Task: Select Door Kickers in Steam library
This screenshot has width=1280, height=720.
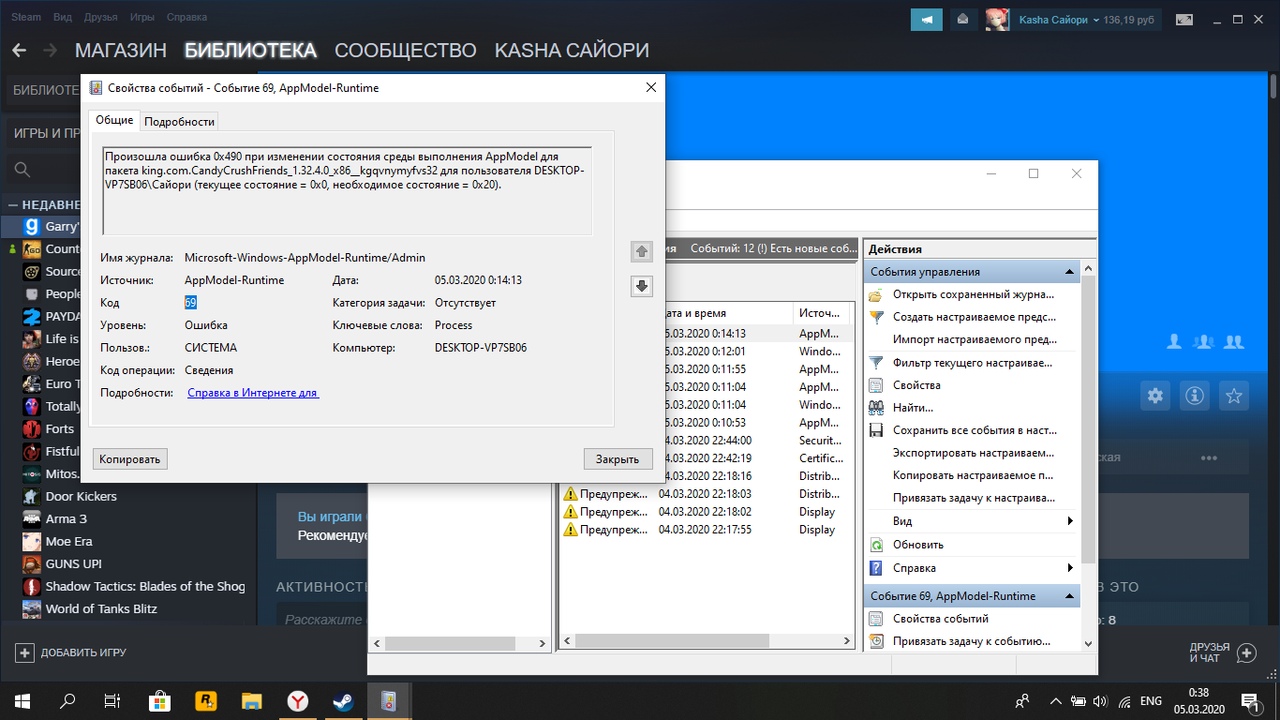Action: click(81, 496)
